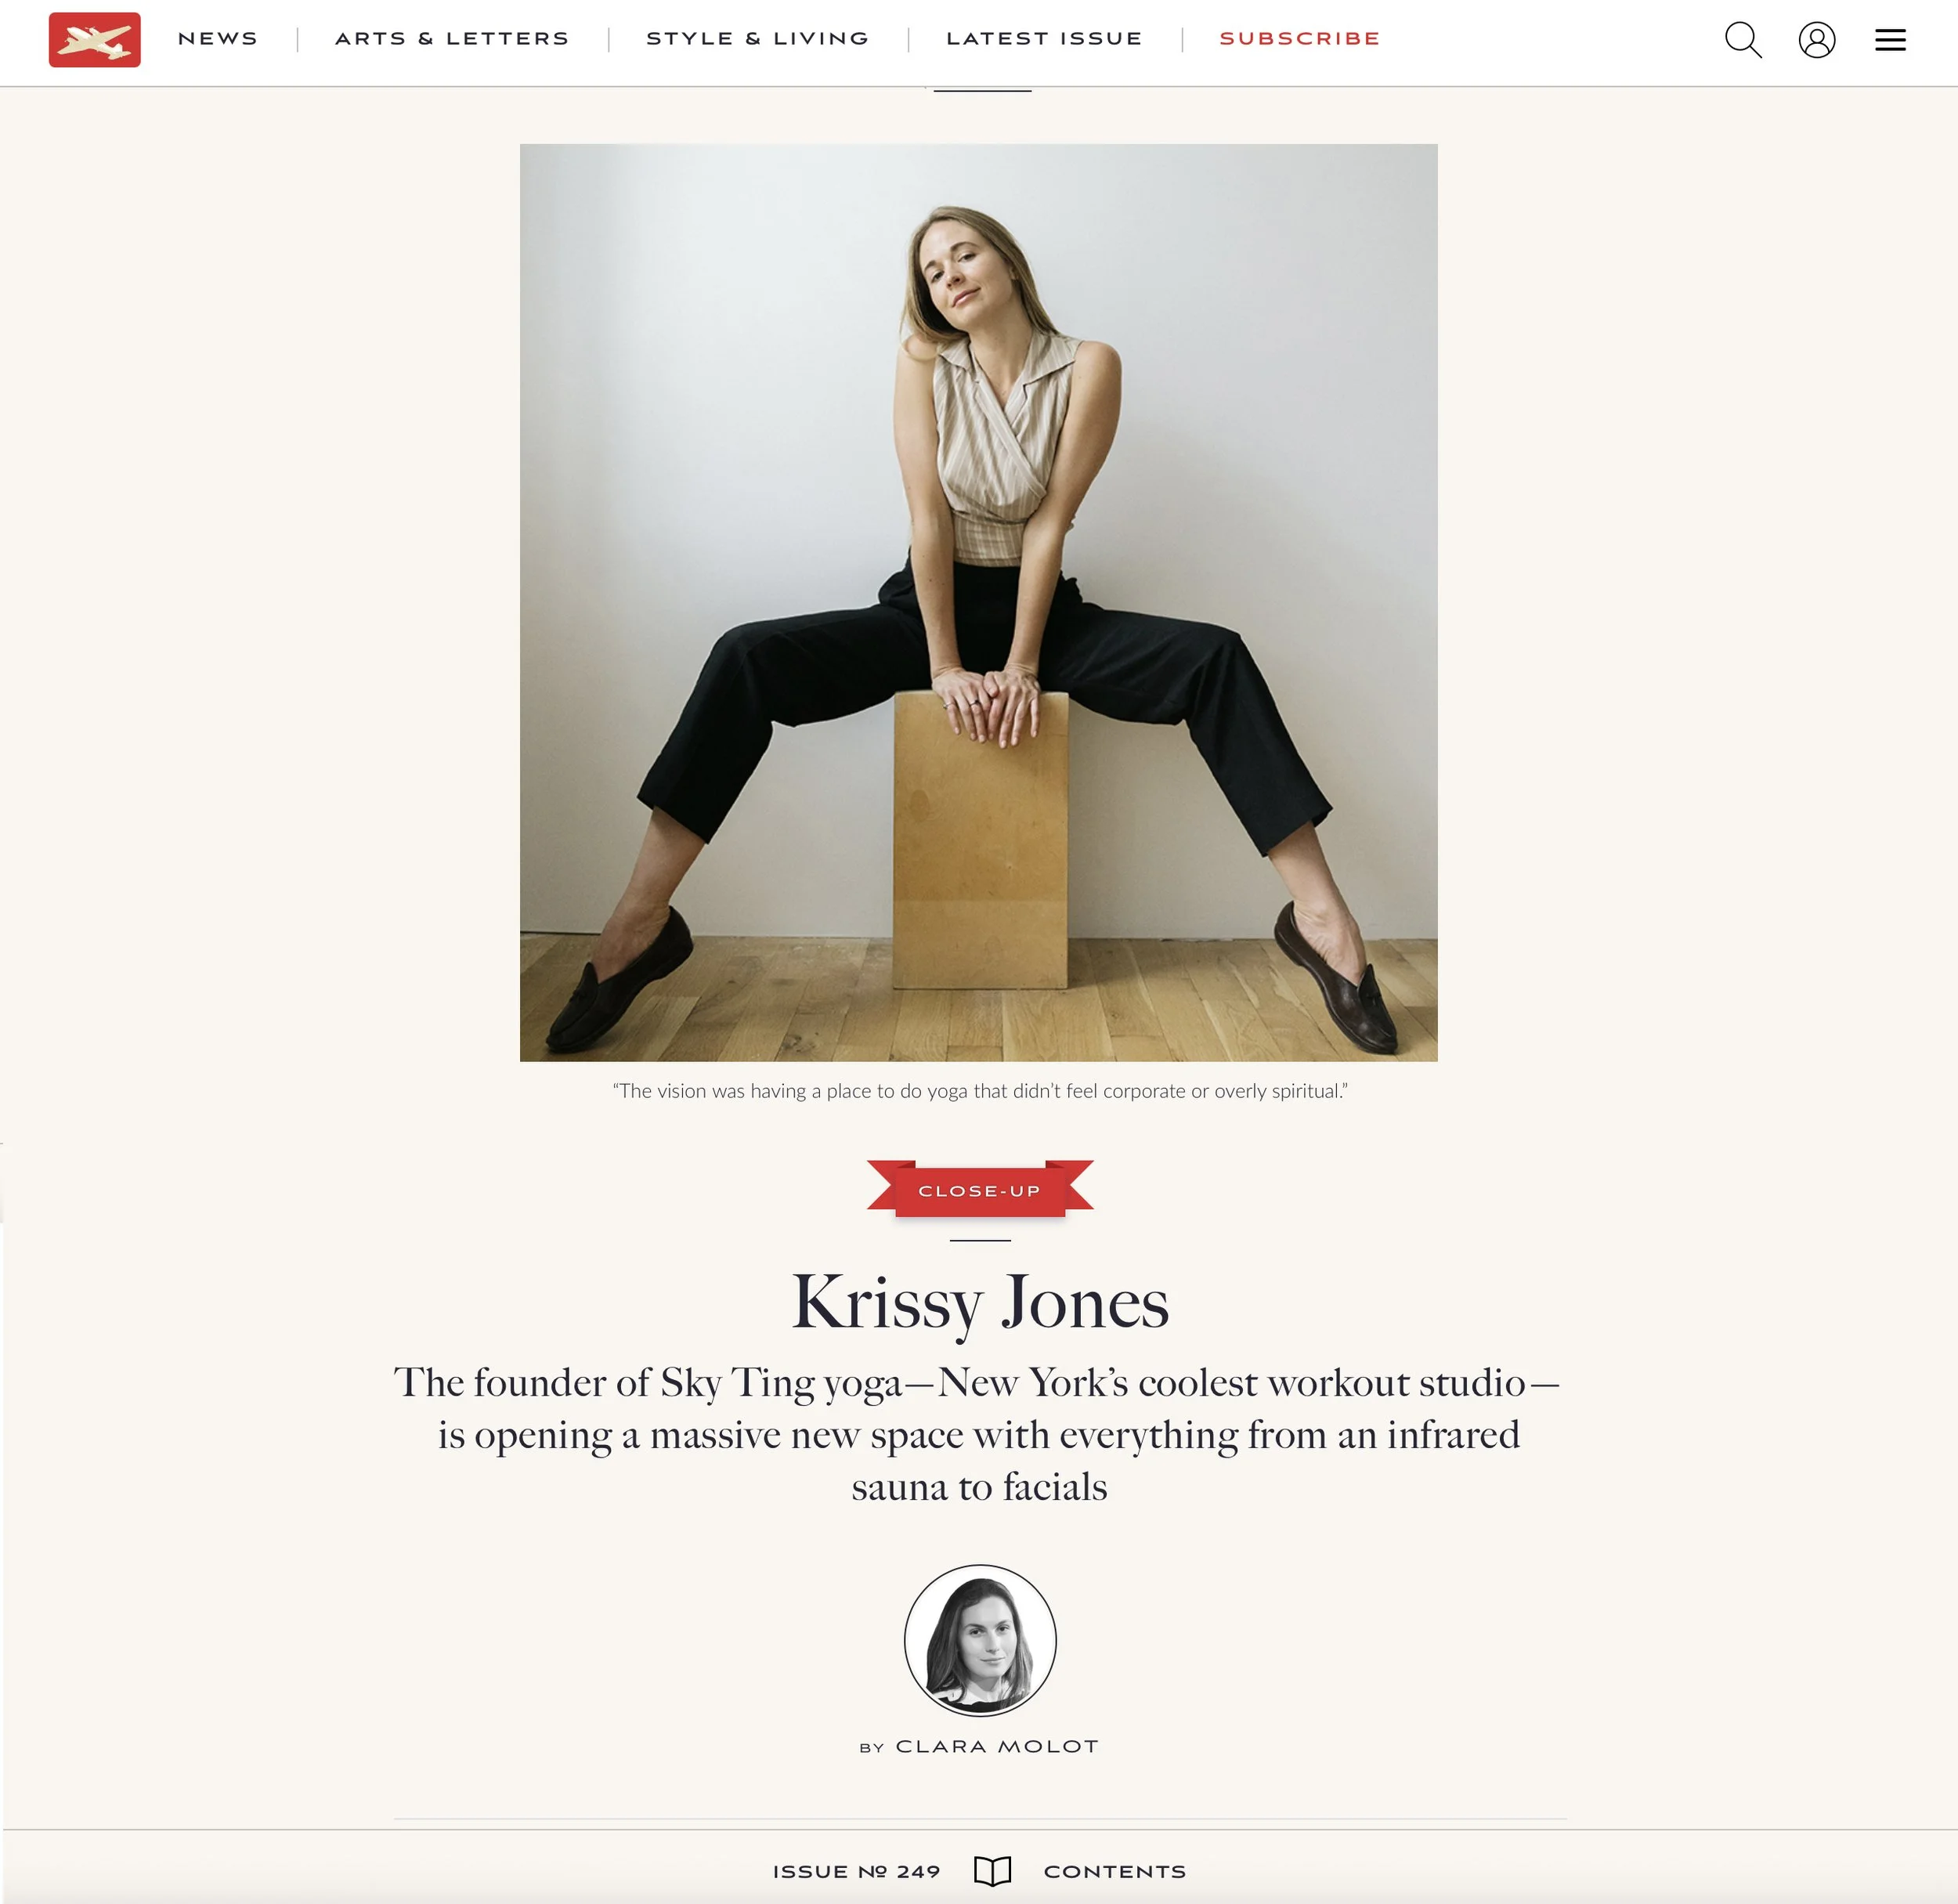This screenshot has width=1958, height=1904.
Task: Open Contents in the bottom bar
Action: (x=1115, y=1871)
